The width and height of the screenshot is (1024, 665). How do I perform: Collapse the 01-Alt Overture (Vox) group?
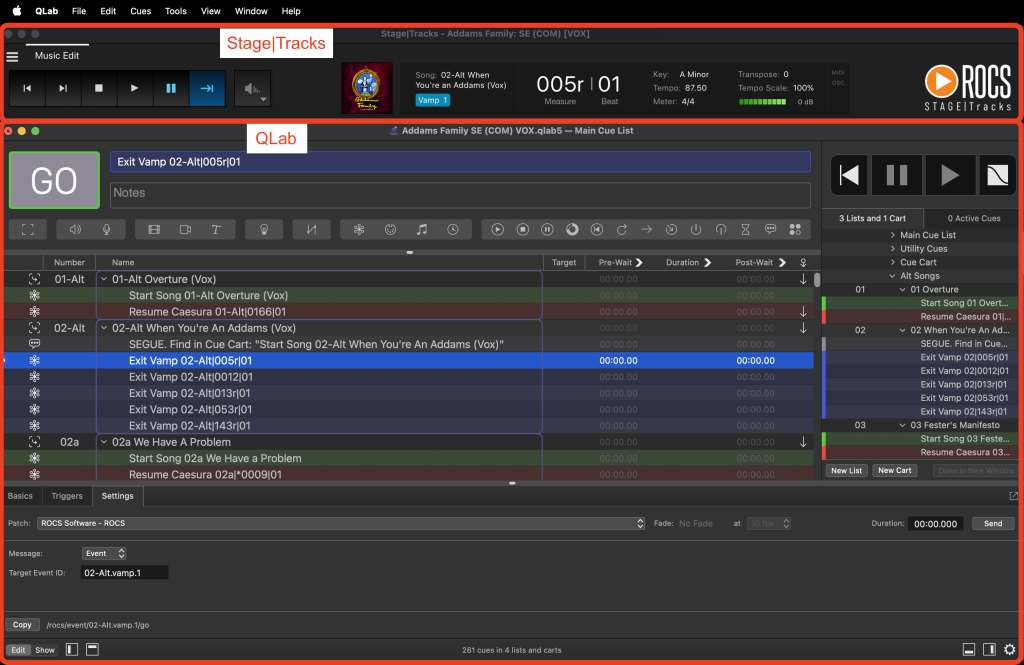point(104,279)
